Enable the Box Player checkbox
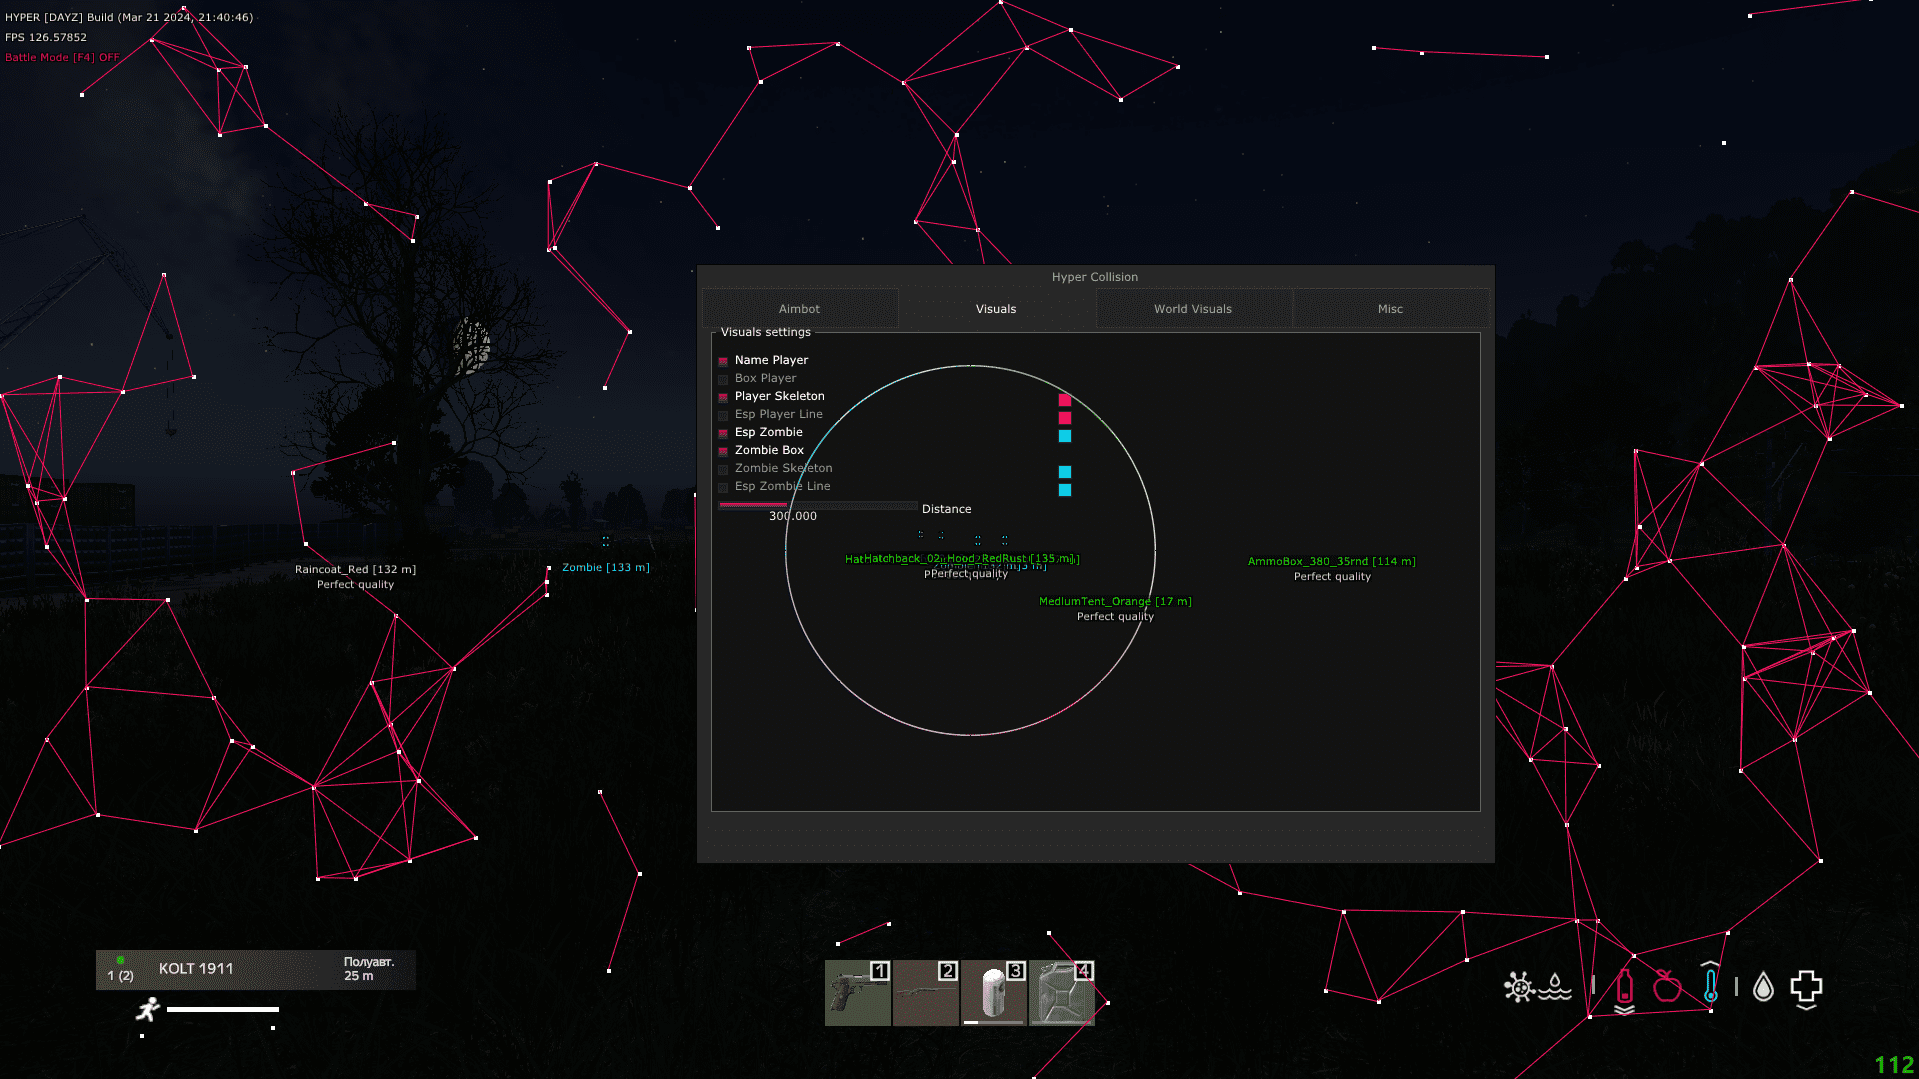The height and width of the screenshot is (1079, 1919). tap(723, 379)
